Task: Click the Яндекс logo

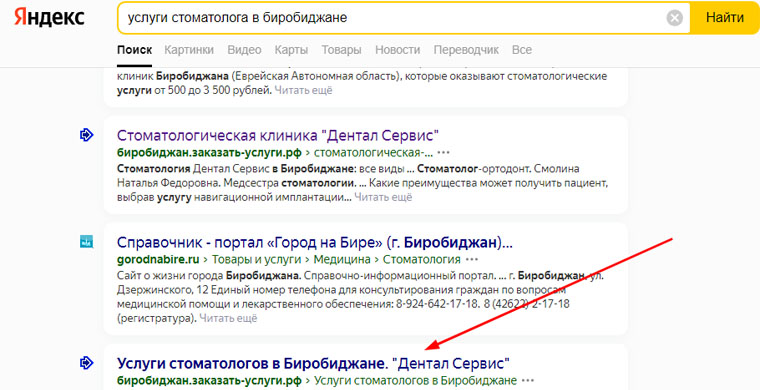Action: (49, 18)
